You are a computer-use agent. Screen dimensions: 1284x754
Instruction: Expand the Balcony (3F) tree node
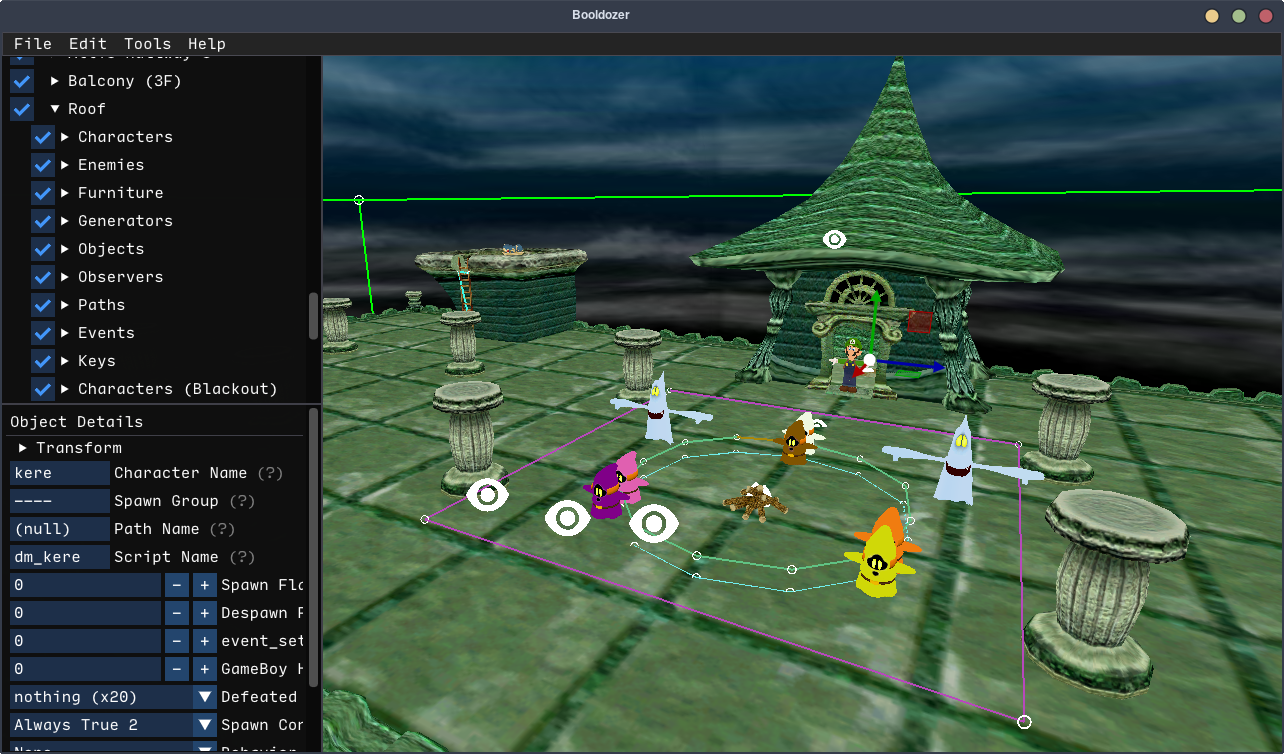tap(55, 81)
